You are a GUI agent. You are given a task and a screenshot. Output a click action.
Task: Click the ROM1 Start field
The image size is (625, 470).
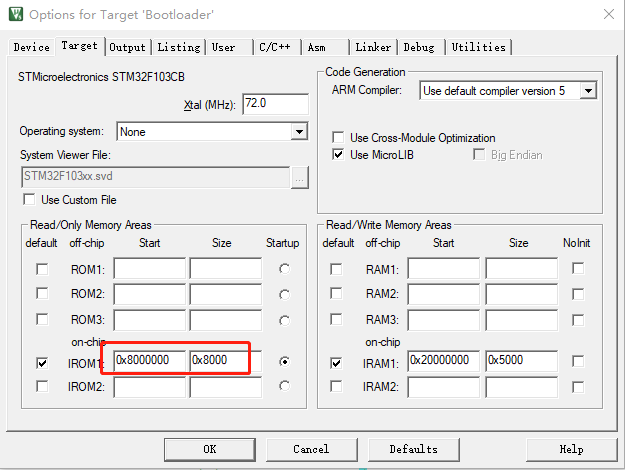click(149, 268)
